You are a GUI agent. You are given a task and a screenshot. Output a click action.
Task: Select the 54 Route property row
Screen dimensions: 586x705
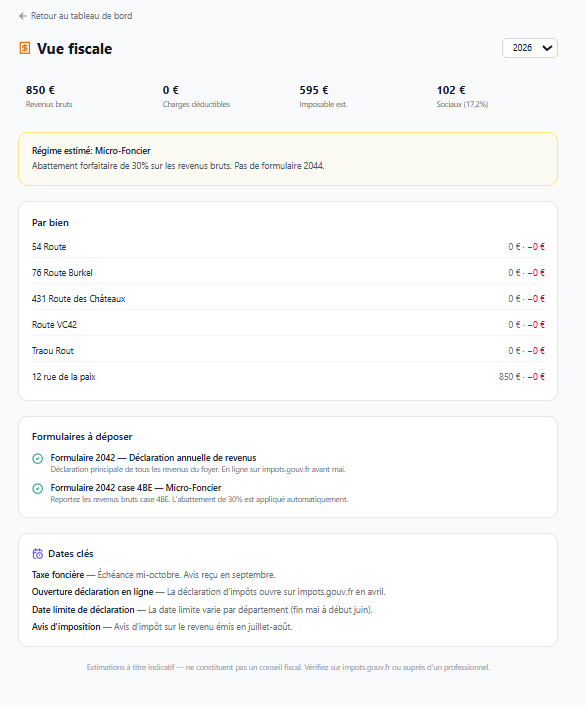click(288, 247)
